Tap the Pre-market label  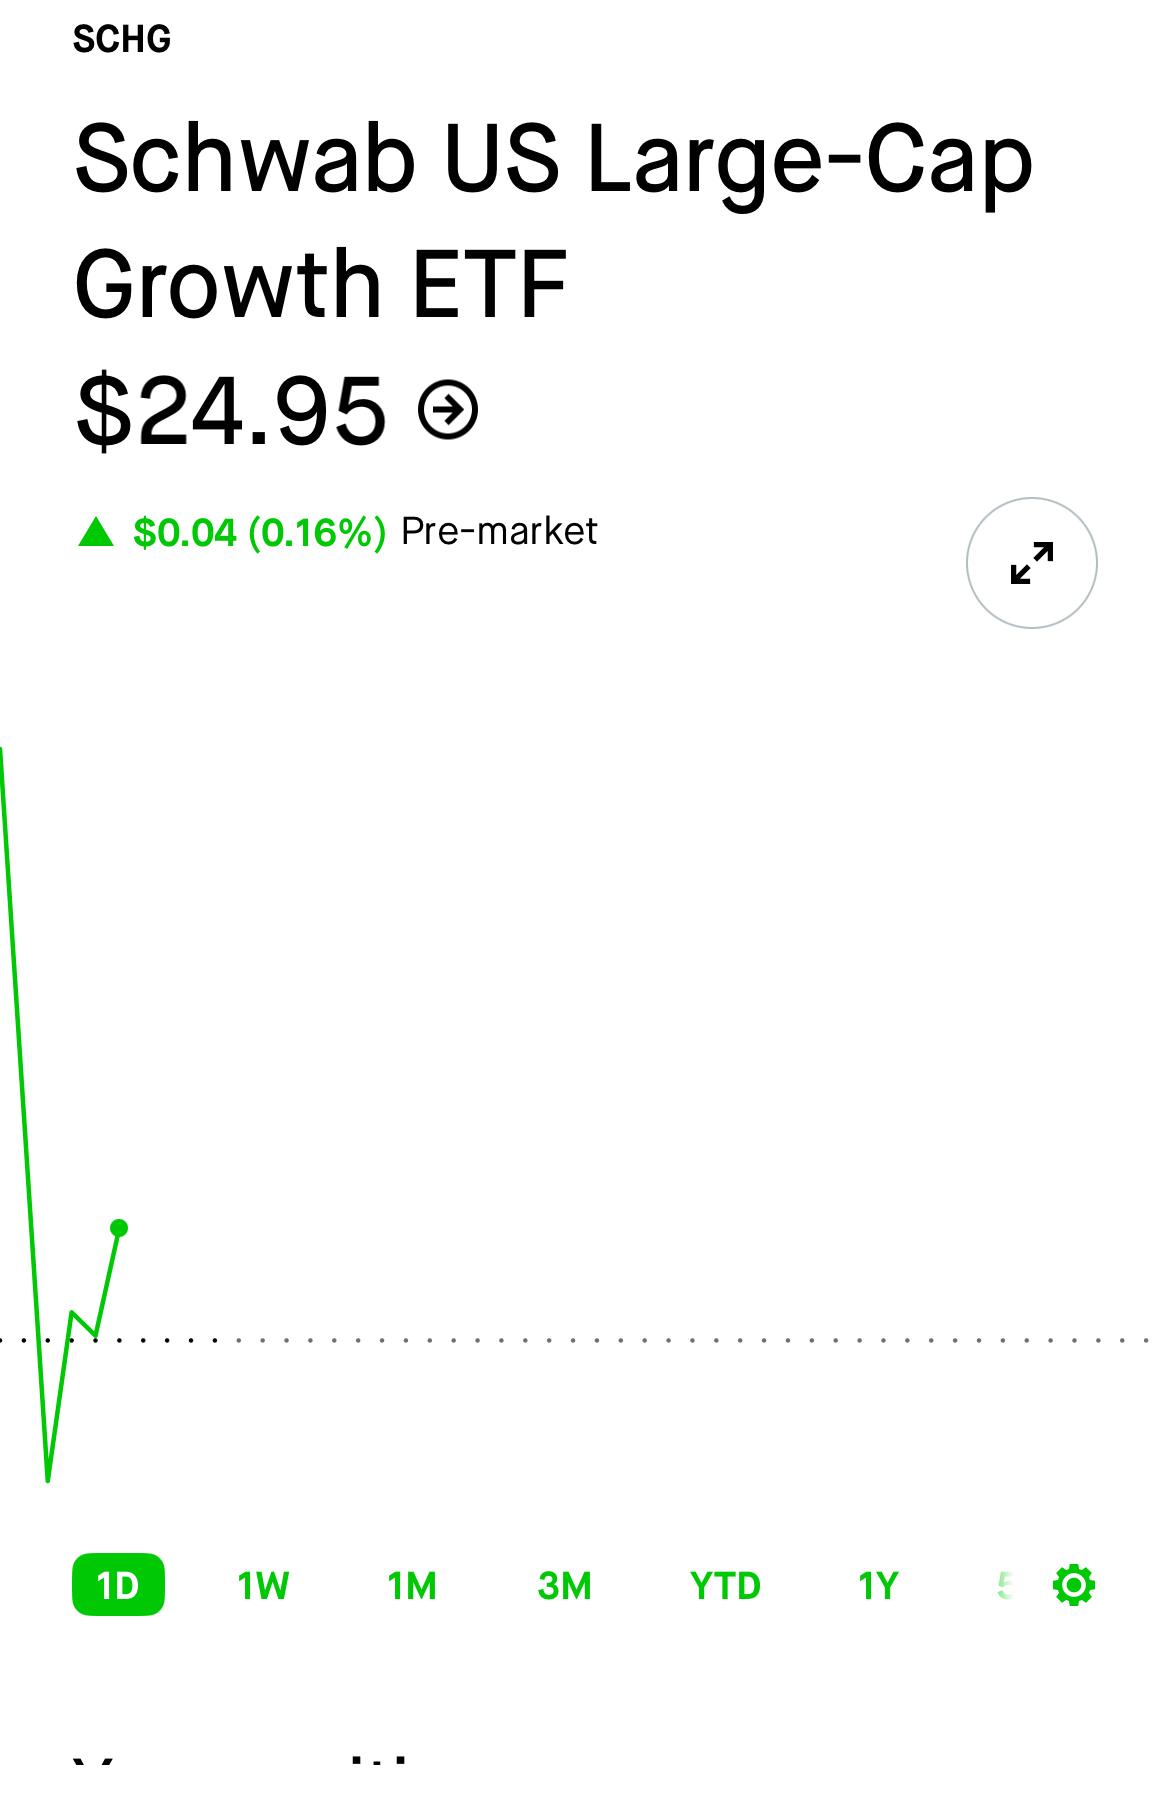point(499,531)
